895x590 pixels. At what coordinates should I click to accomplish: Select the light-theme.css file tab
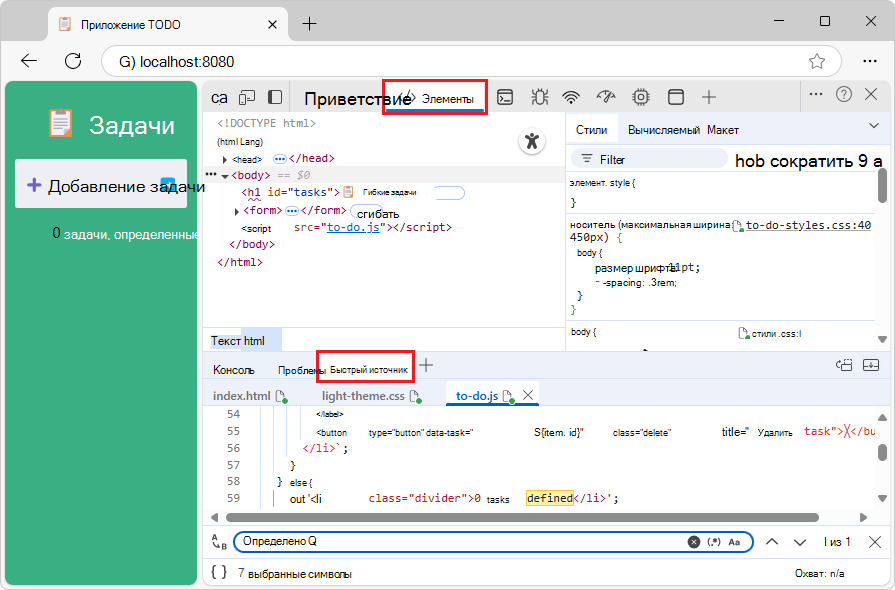pyautogui.click(x=363, y=396)
